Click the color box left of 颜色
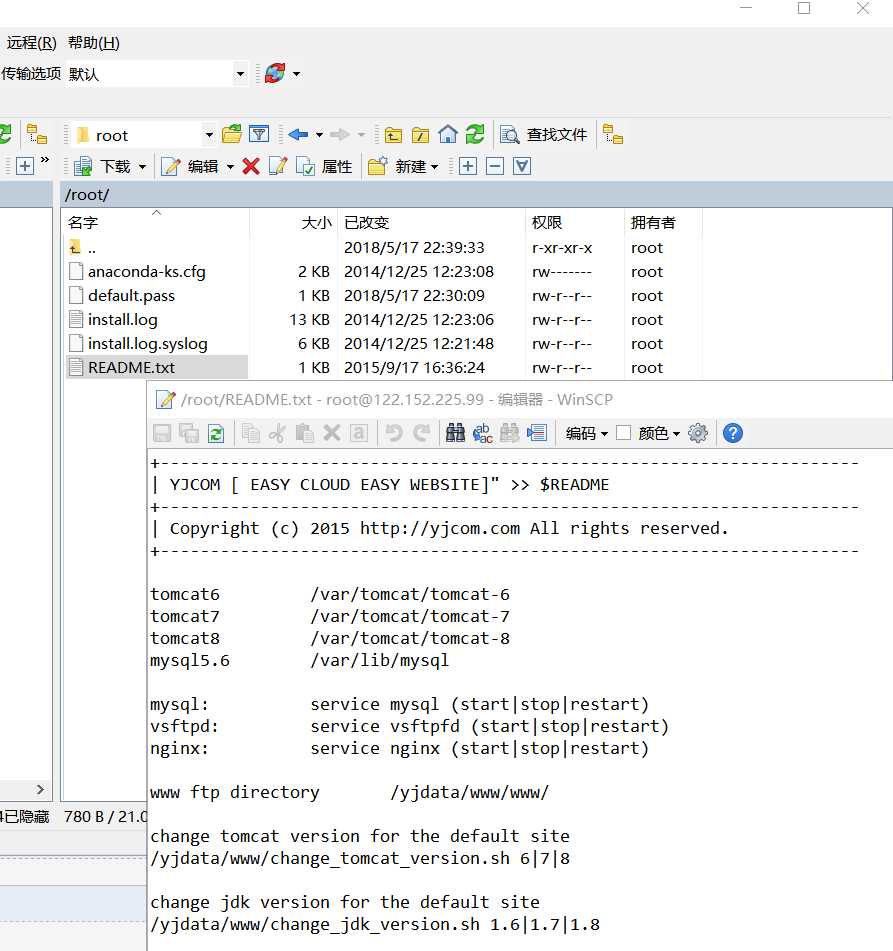Screen dimensions: 893x951 point(624,433)
